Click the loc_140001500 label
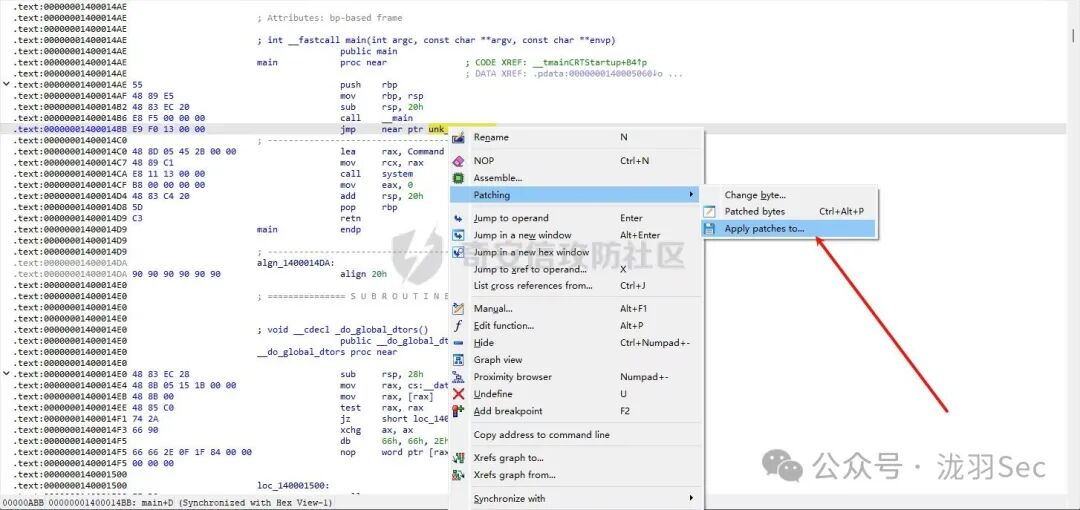Image resolution: width=1080 pixels, height=510 pixels. (293, 486)
